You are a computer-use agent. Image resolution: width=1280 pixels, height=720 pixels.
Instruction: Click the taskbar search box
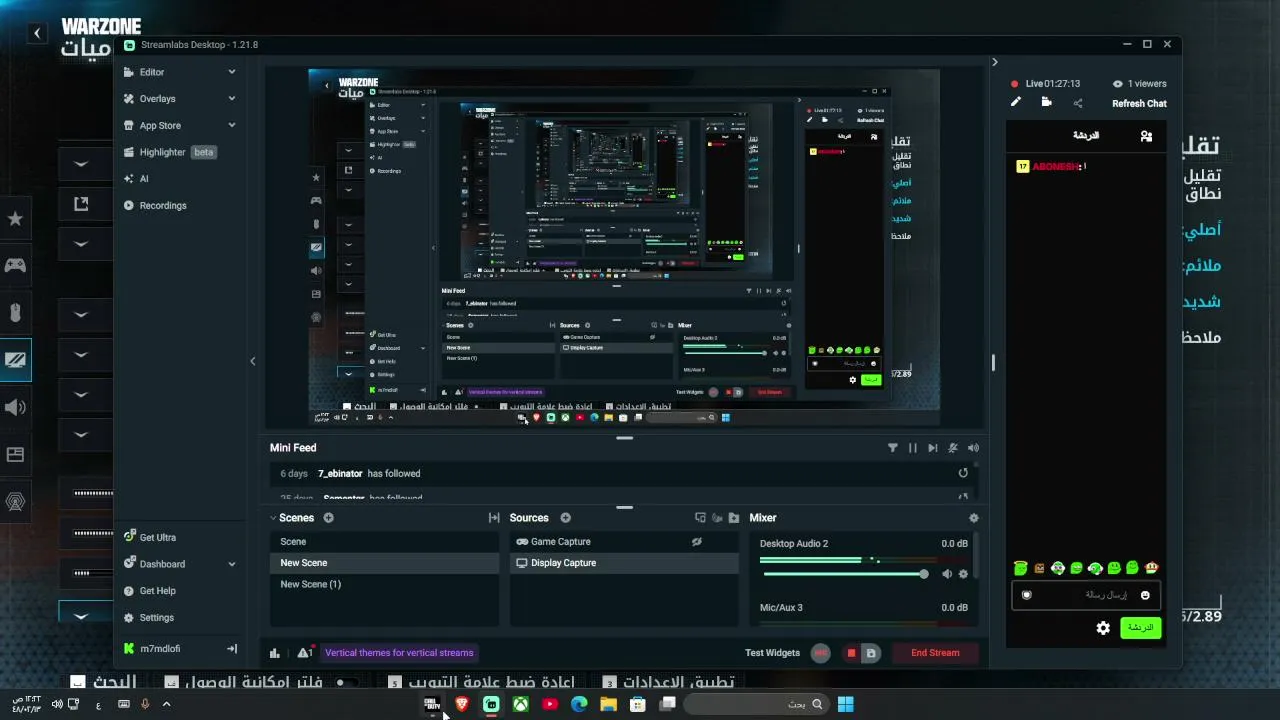[x=756, y=704]
